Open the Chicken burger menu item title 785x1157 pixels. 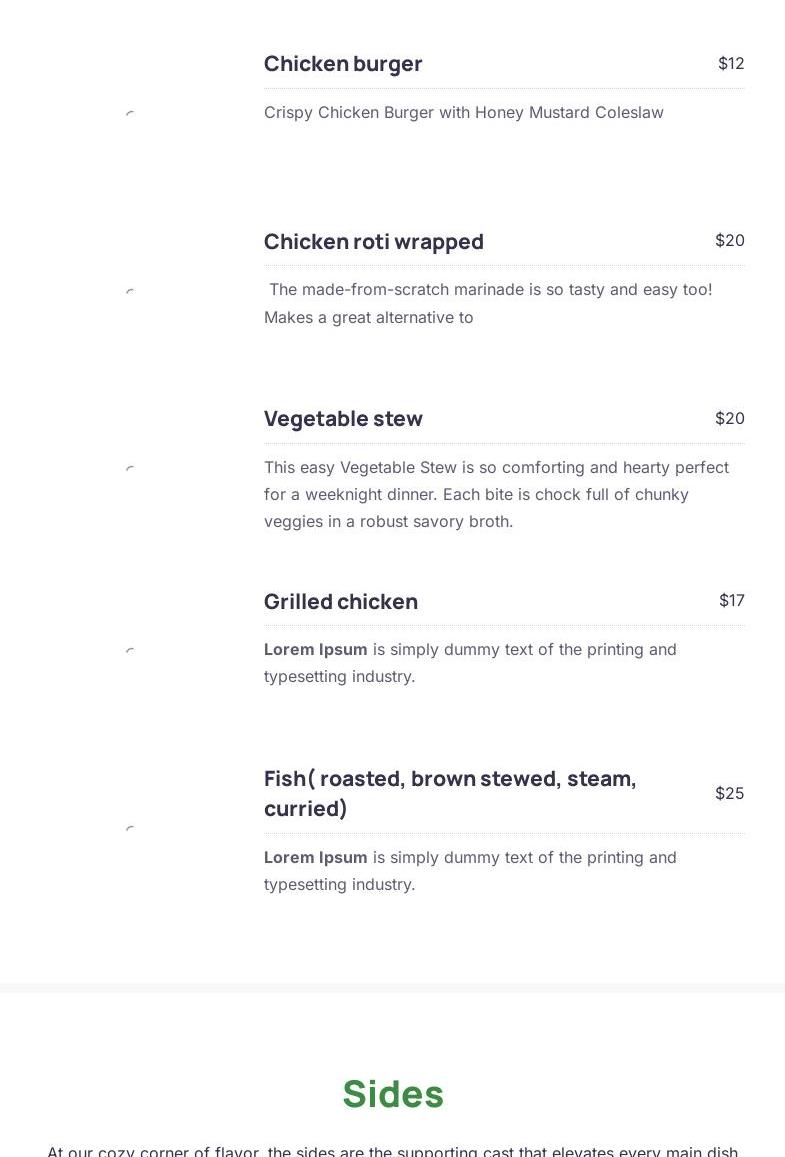point(343,64)
